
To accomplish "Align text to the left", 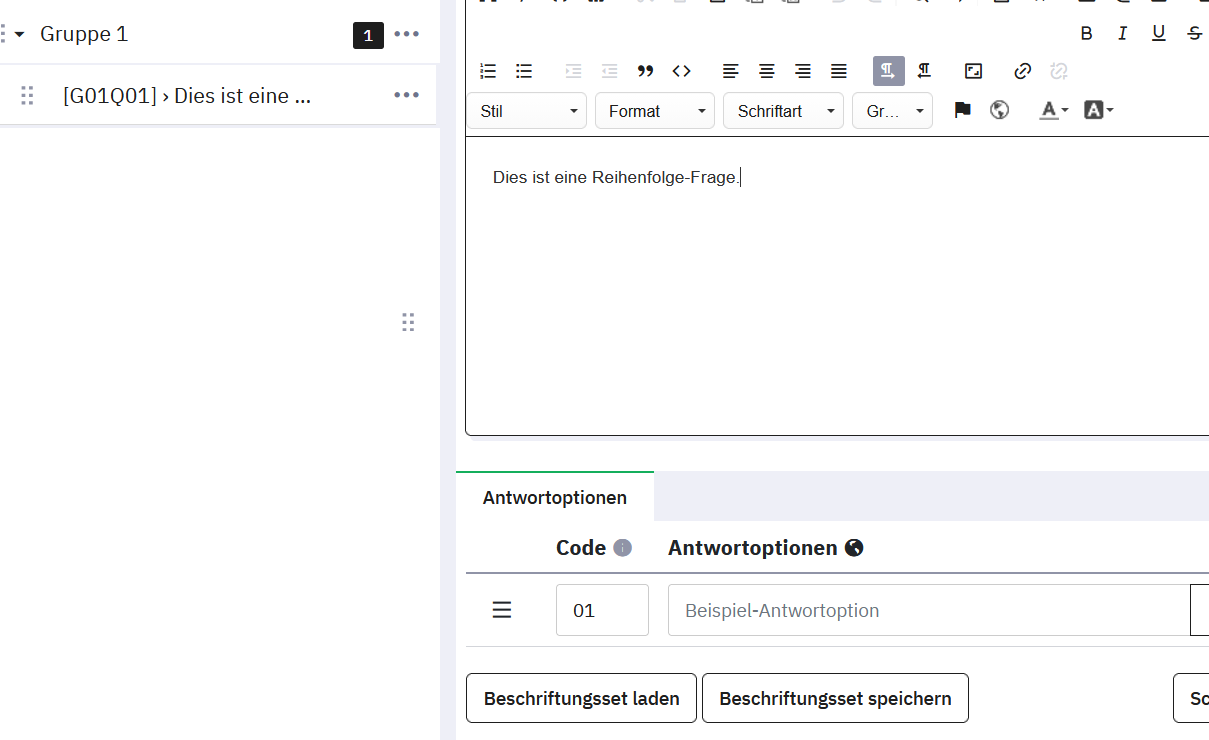I will pos(731,71).
